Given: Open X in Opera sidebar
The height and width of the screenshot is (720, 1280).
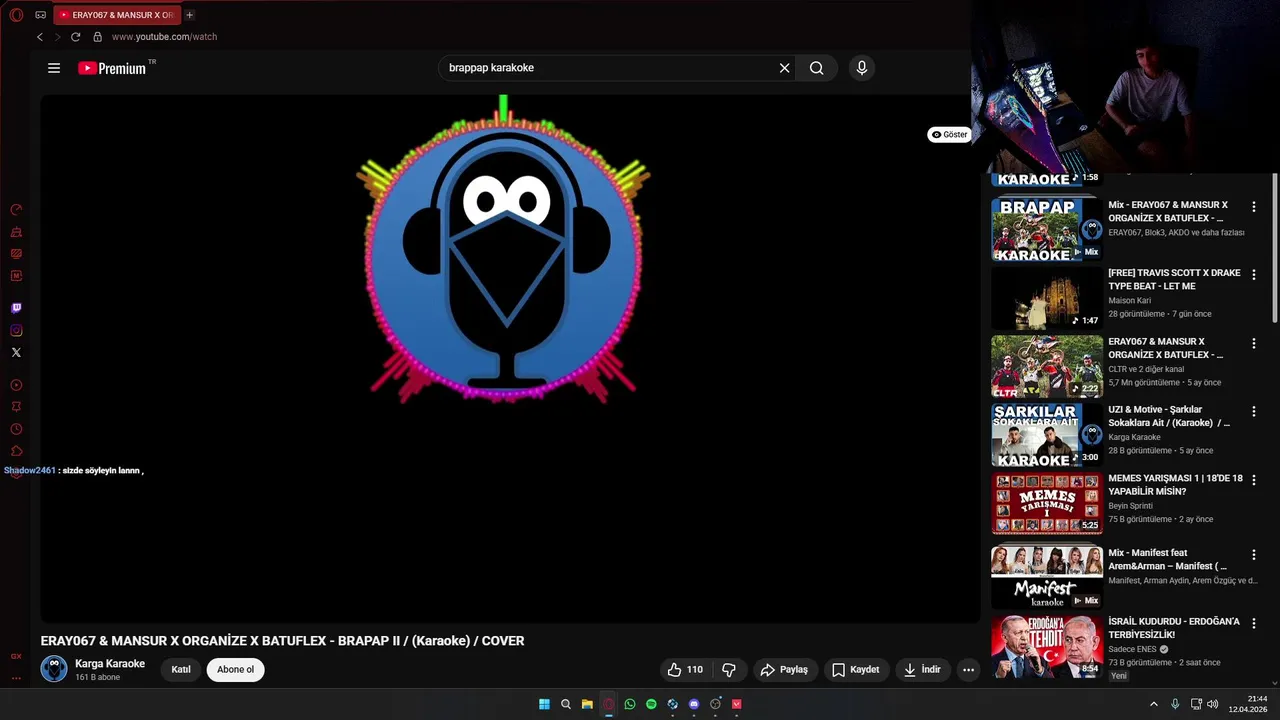Looking at the screenshot, I should (x=16, y=352).
